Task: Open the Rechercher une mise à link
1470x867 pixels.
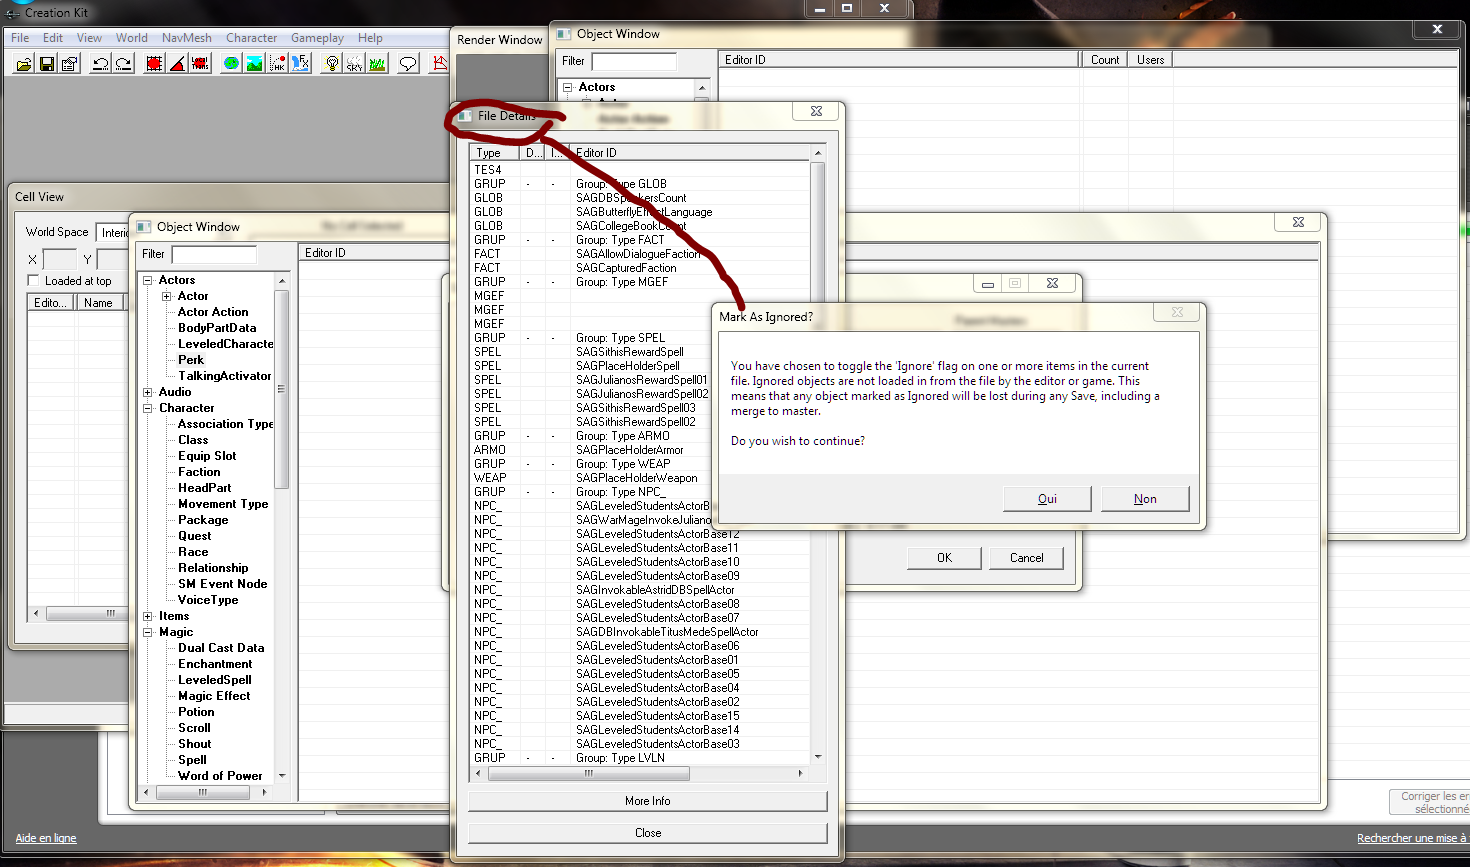Action: pyautogui.click(x=1412, y=838)
